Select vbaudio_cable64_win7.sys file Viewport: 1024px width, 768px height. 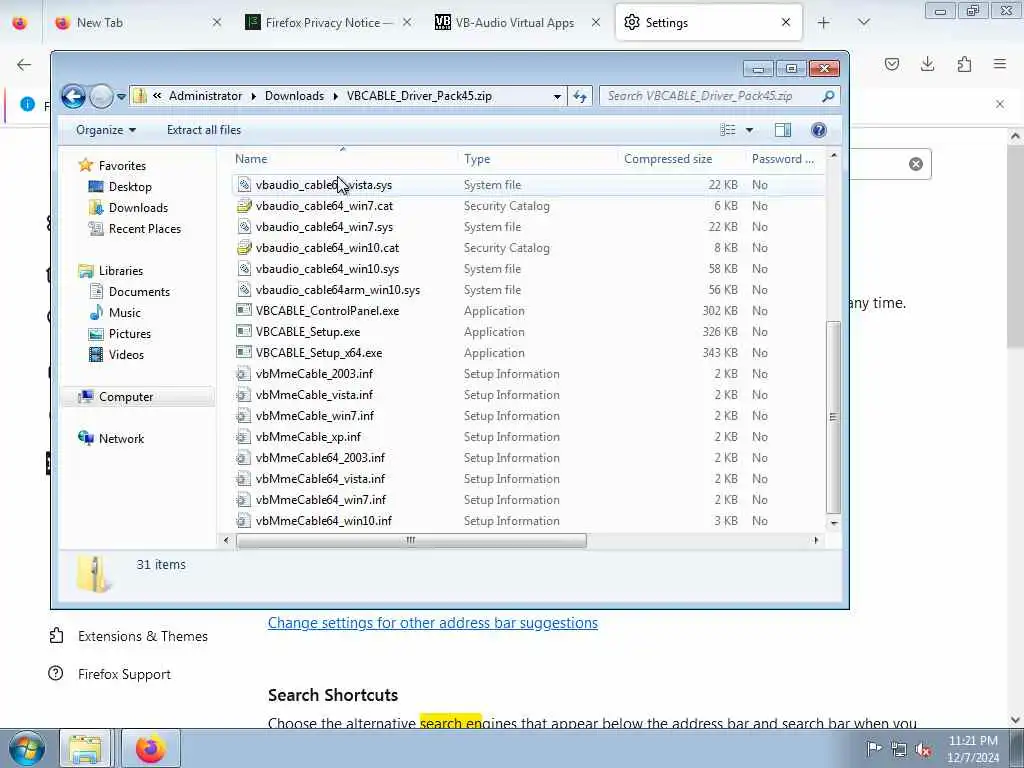pyautogui.click(x=324, y=227)
